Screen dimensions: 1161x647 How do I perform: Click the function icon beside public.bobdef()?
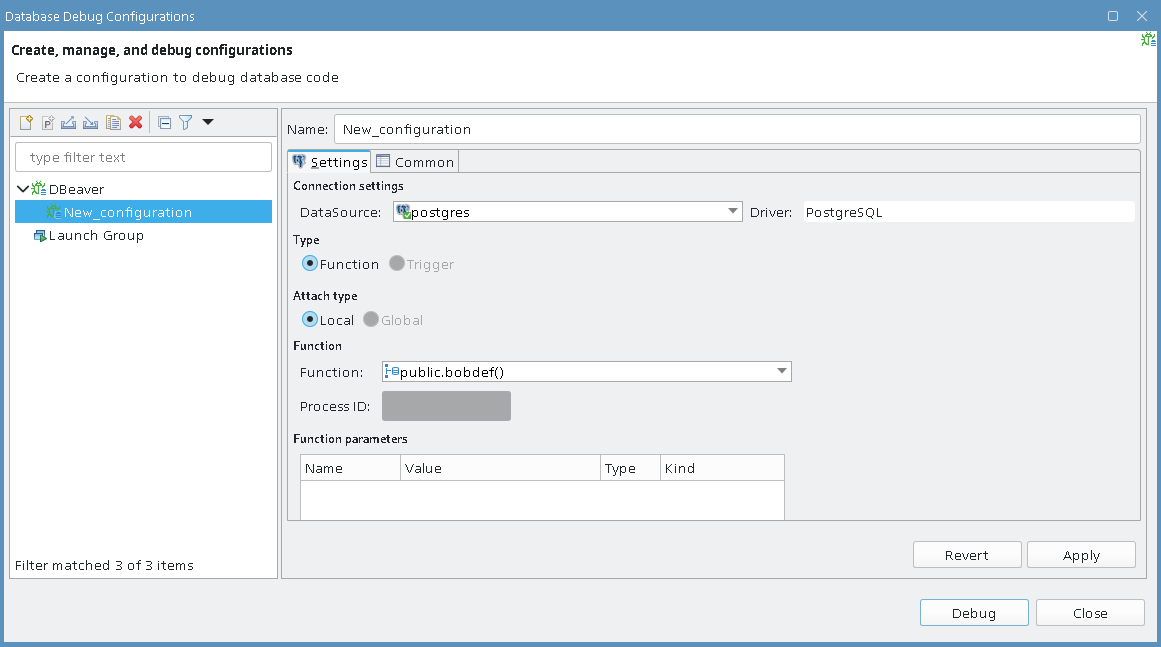(392, 372)
